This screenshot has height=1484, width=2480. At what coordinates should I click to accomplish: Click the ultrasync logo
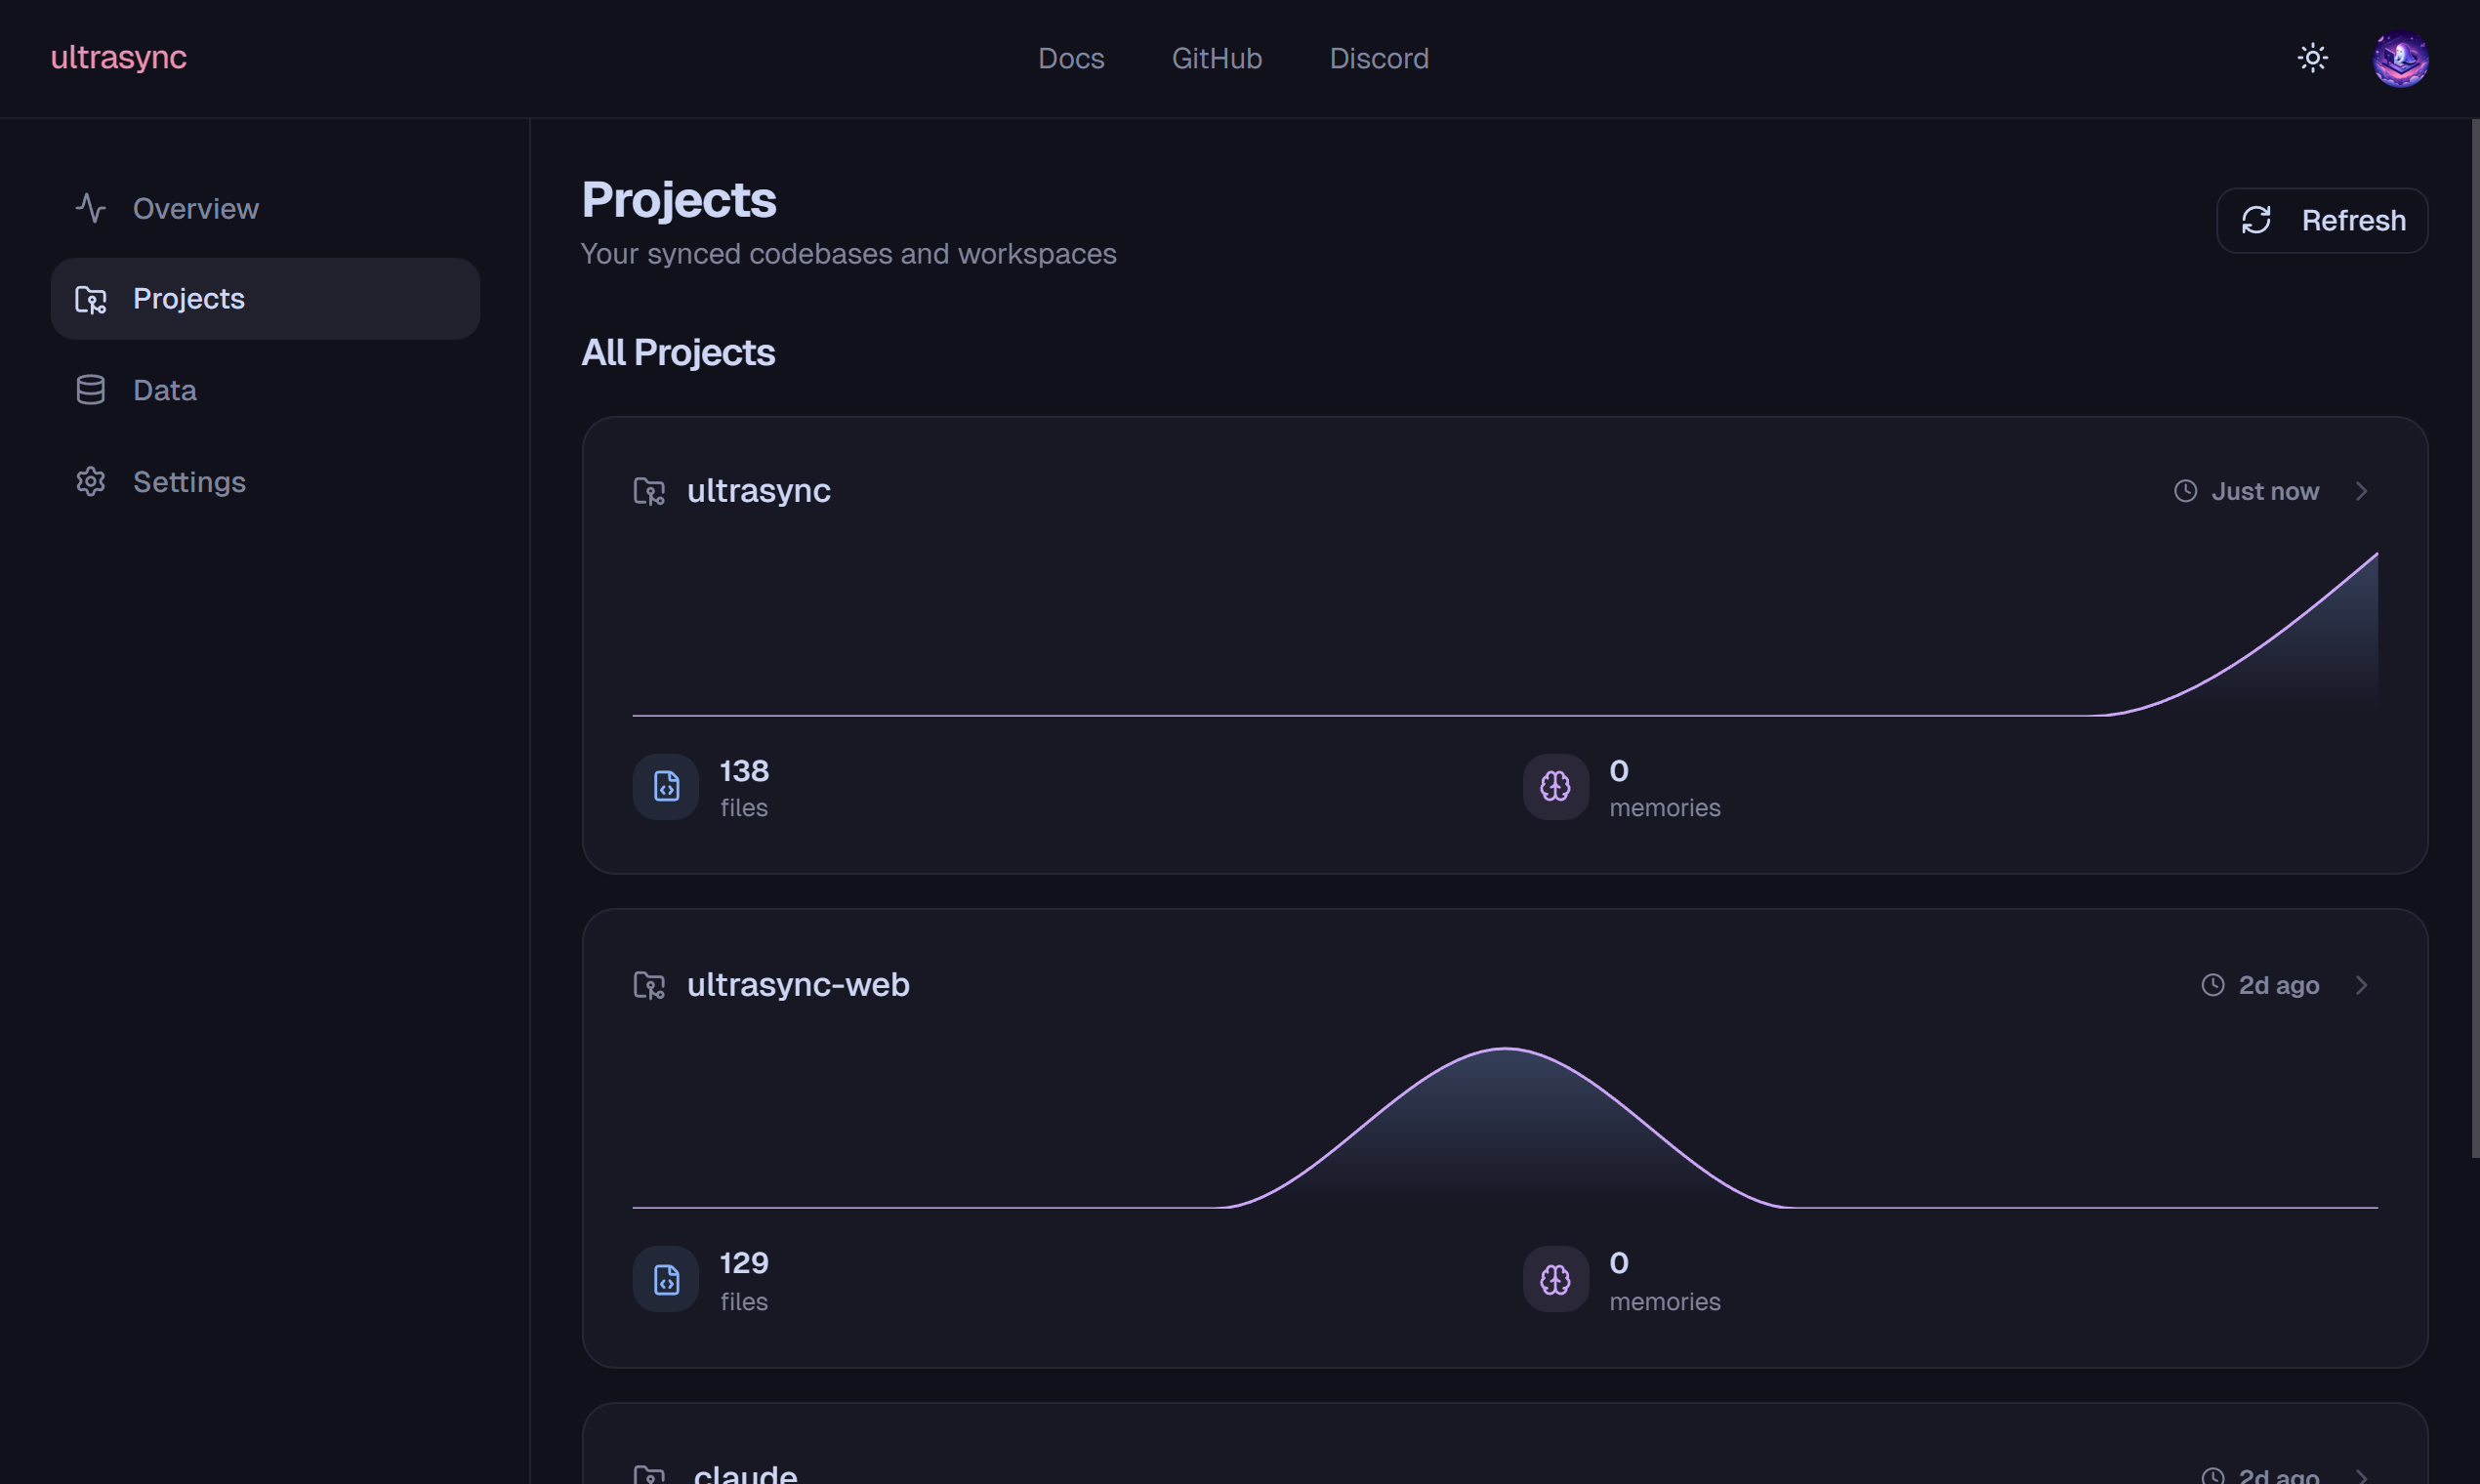click(118, 57)
